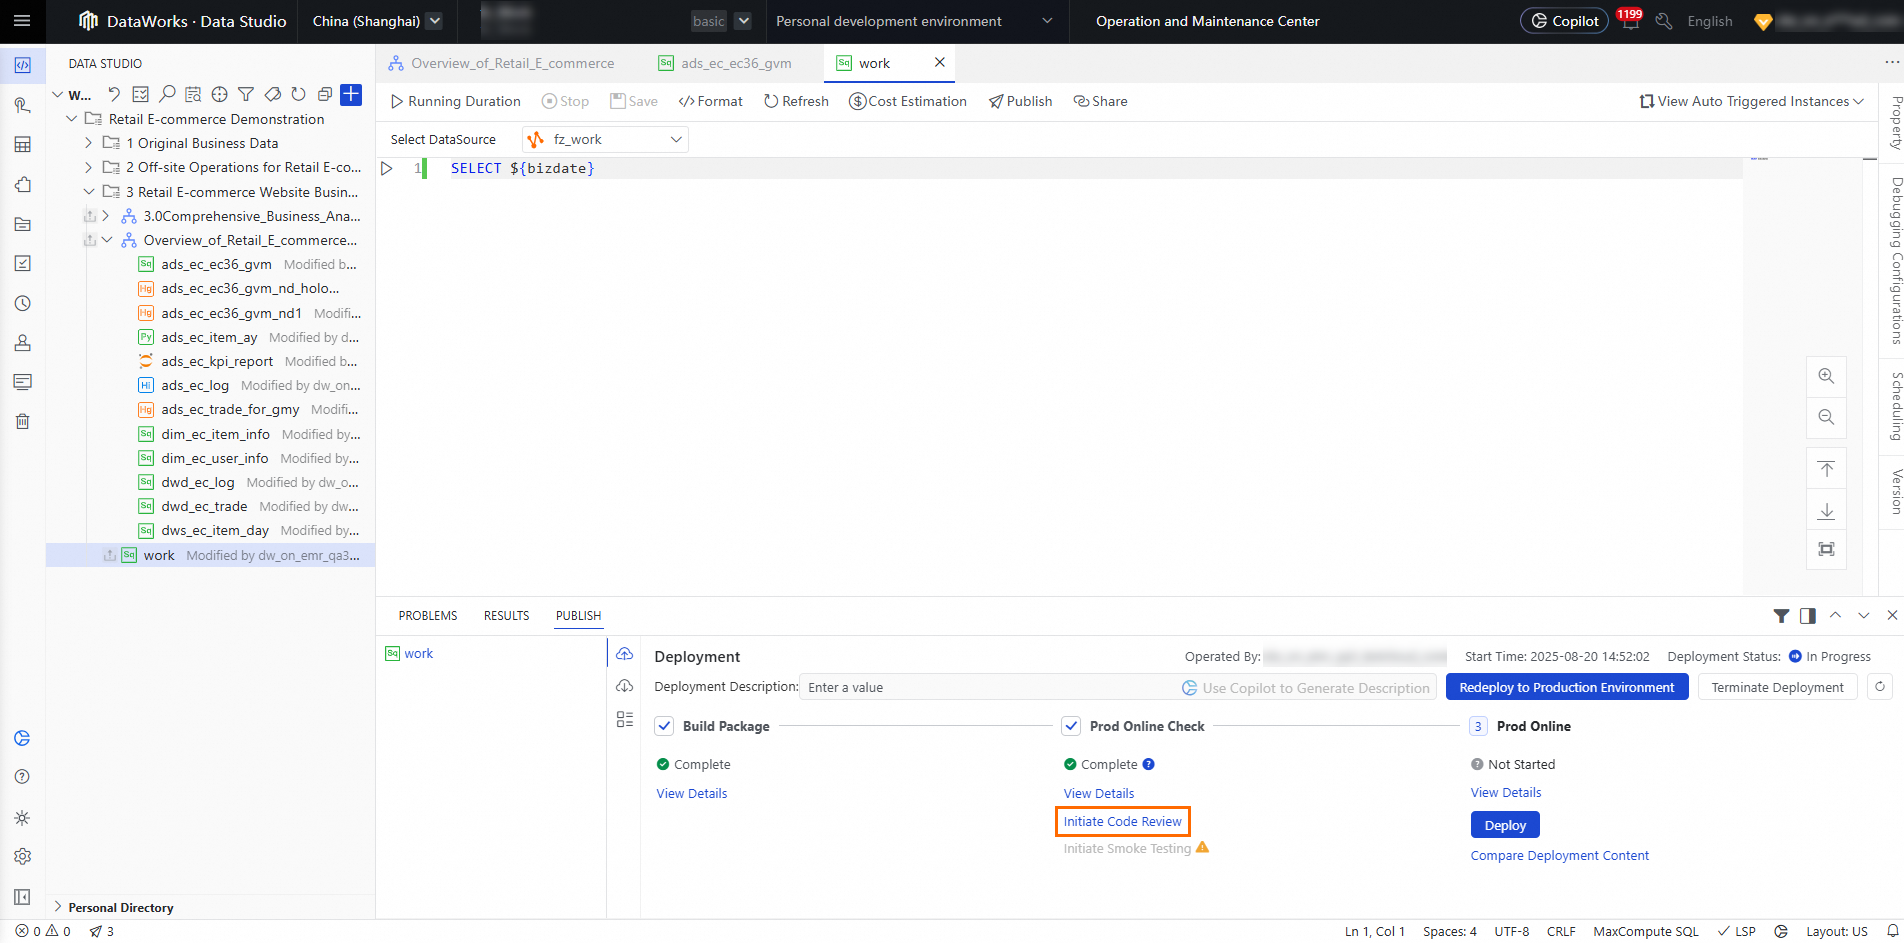The image size is (1904, 943).
Task: Click the refresh icon beside Terminate Deployment
Action: [x=1880, y=687]
